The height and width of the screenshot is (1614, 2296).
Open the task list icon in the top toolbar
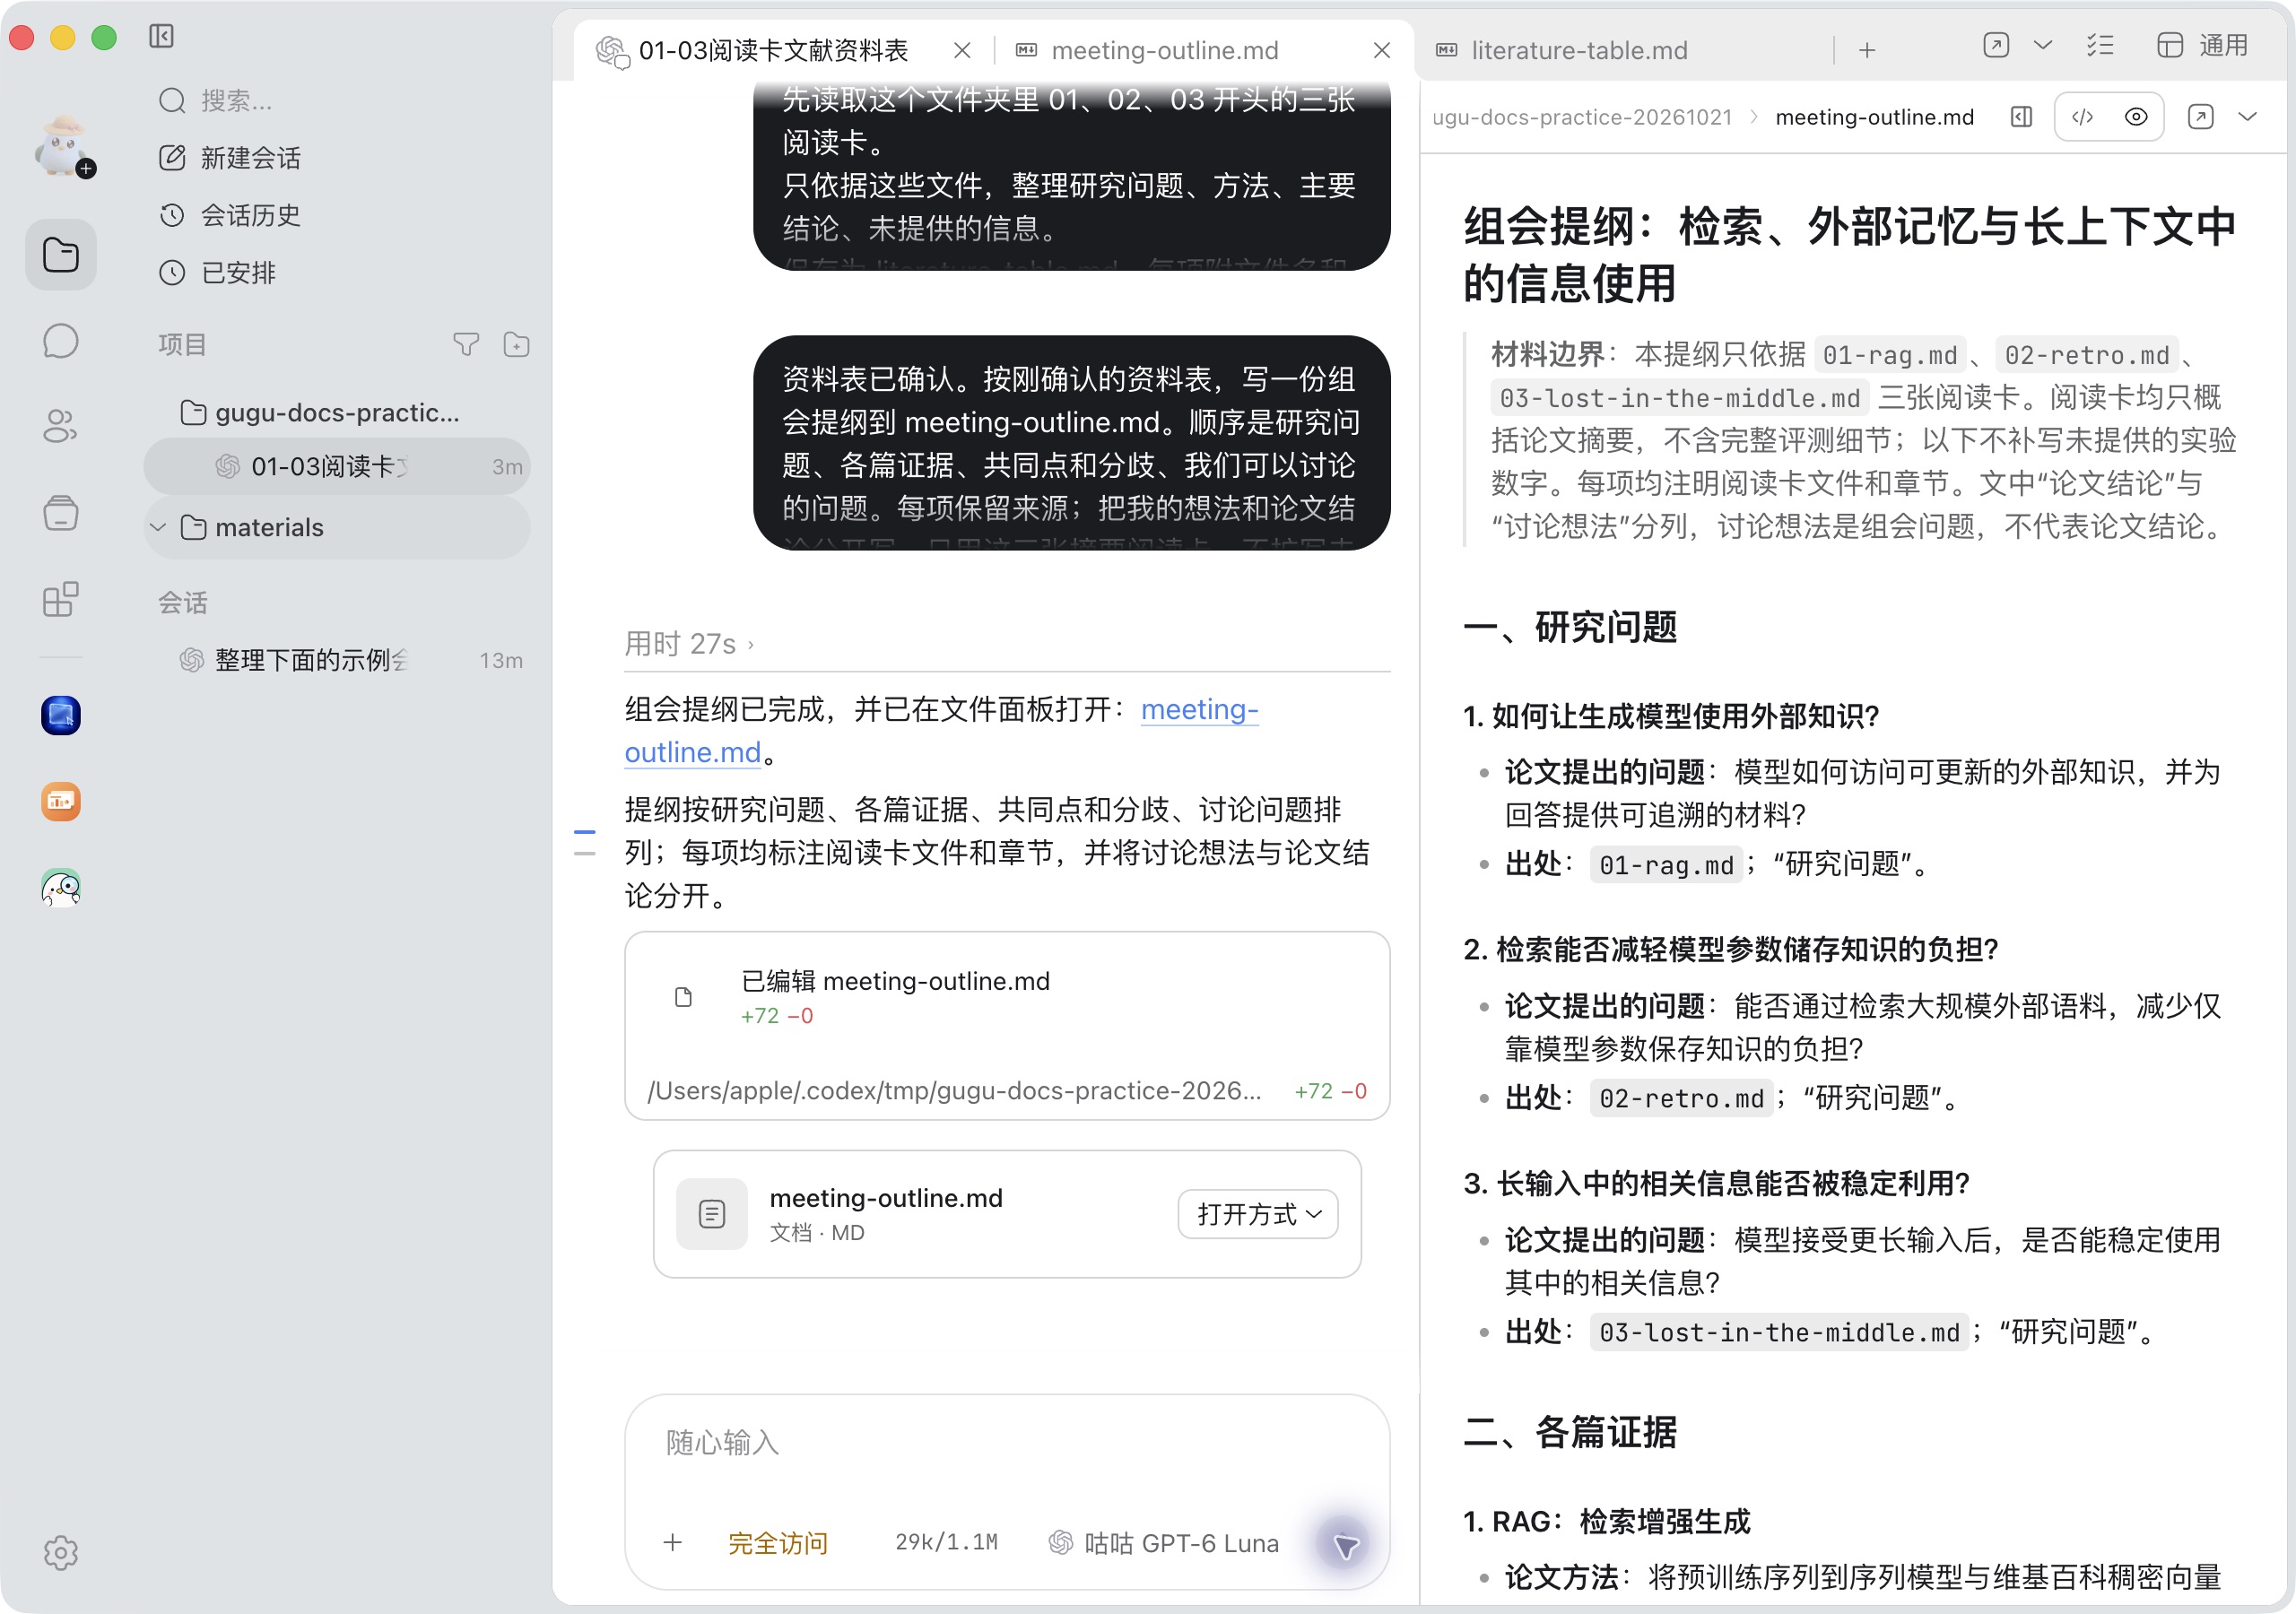2100,45
